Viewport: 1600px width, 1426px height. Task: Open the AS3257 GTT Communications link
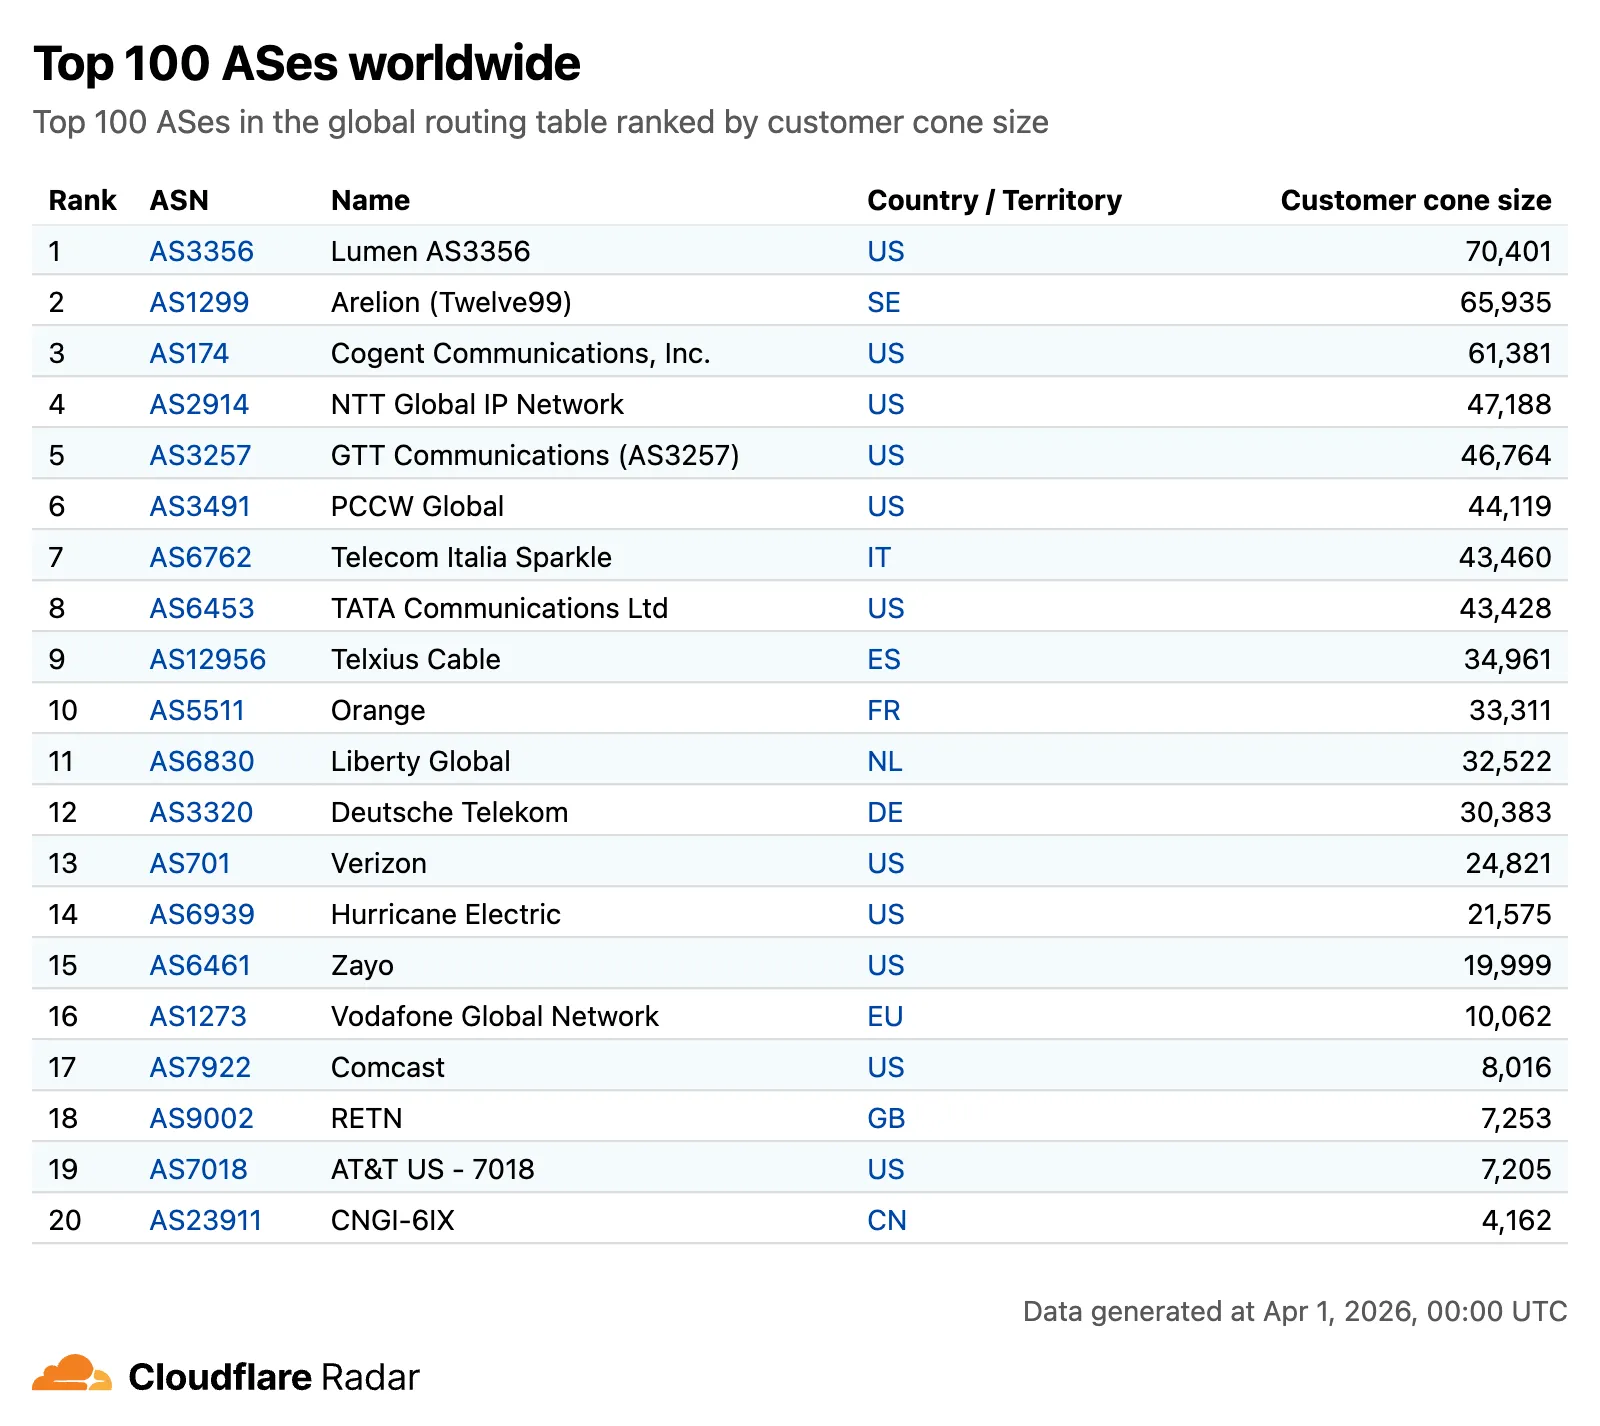click(x=201, y=455)
